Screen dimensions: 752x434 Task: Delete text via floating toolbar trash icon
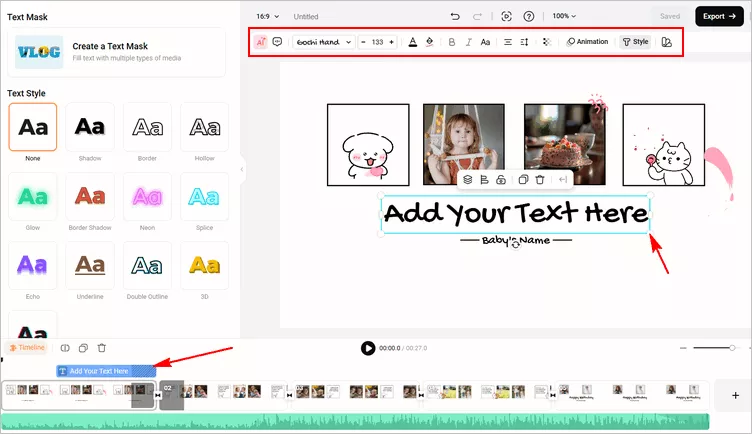(x=540, y=180)
